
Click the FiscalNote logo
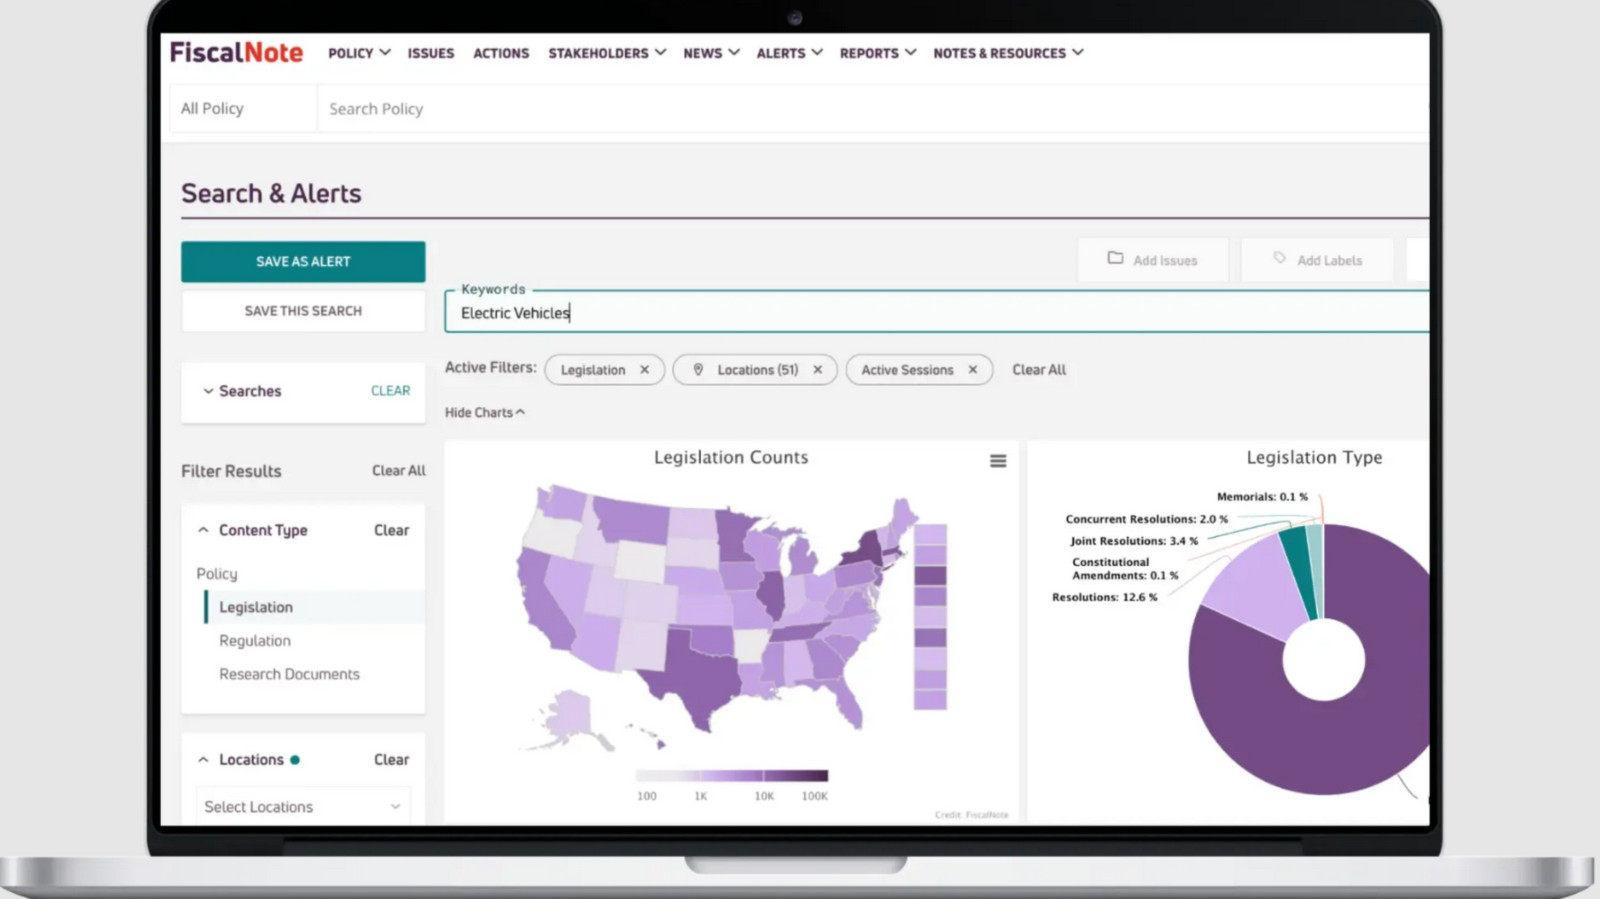pos(236,52)
